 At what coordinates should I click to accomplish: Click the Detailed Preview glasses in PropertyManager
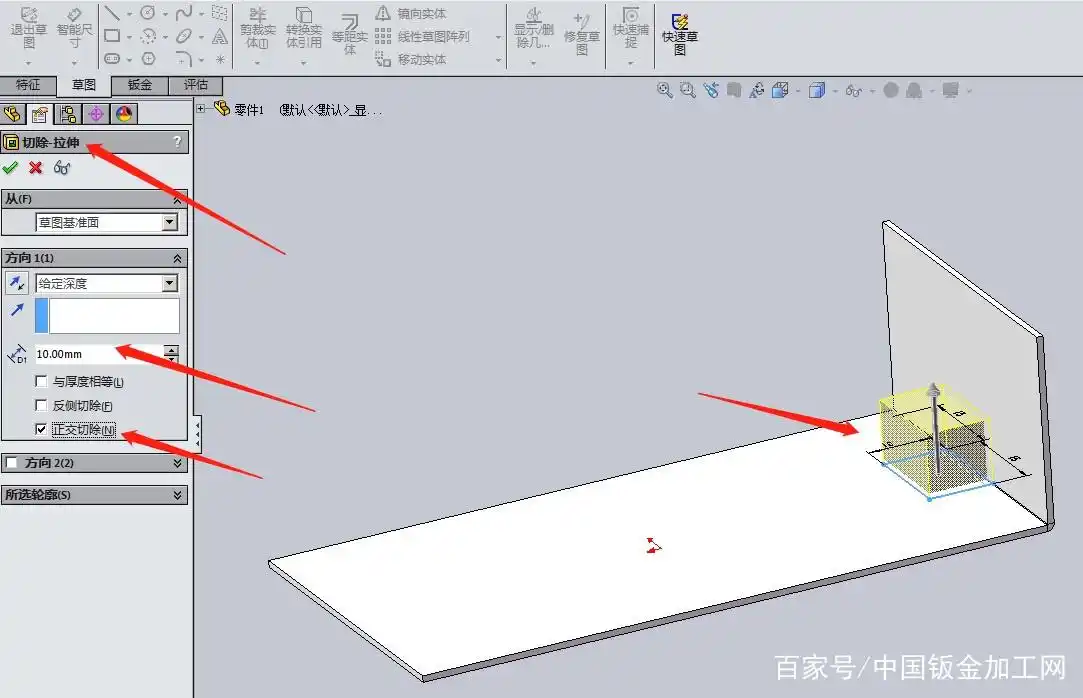tap(62, 167)
